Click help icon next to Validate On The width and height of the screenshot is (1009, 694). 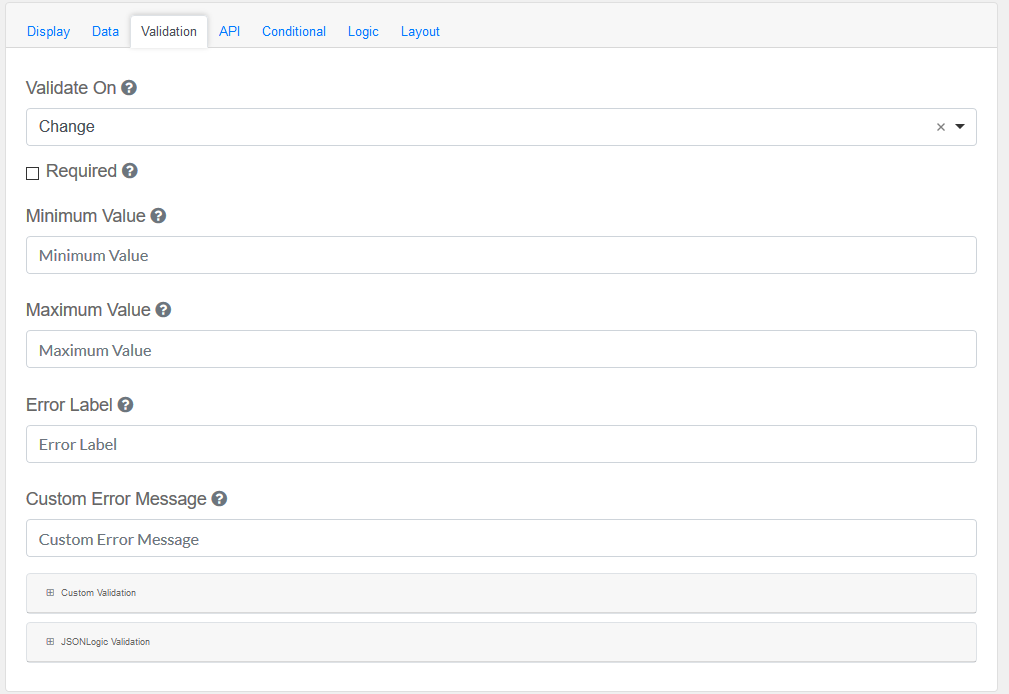tap(129, 88)
